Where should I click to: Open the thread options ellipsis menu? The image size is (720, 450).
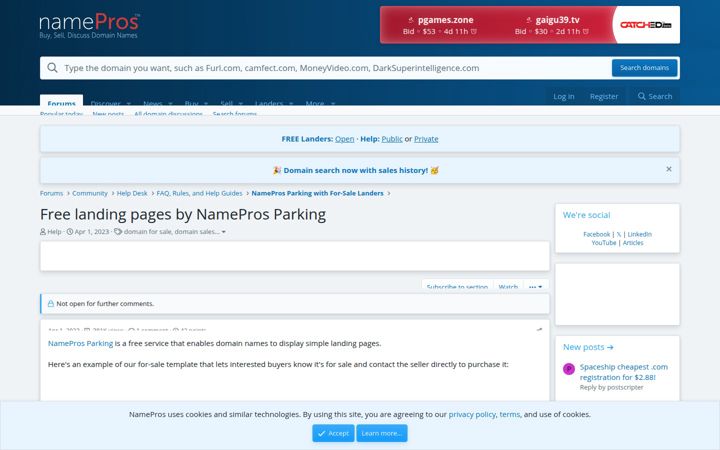click(535, 287)
